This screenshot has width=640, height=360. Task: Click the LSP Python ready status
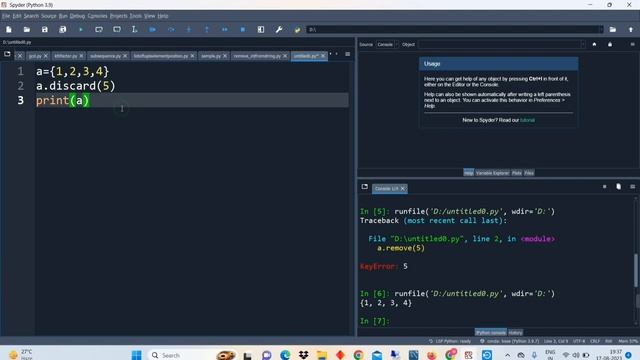[450, 341]
